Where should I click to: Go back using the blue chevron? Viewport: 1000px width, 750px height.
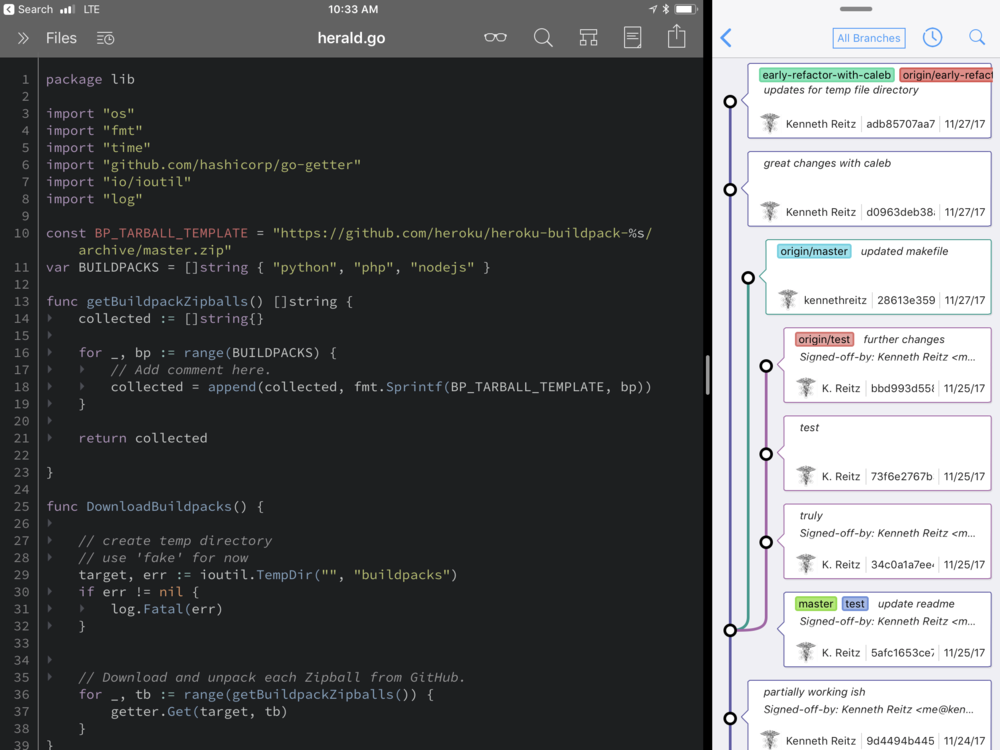(x=726, y=38)
